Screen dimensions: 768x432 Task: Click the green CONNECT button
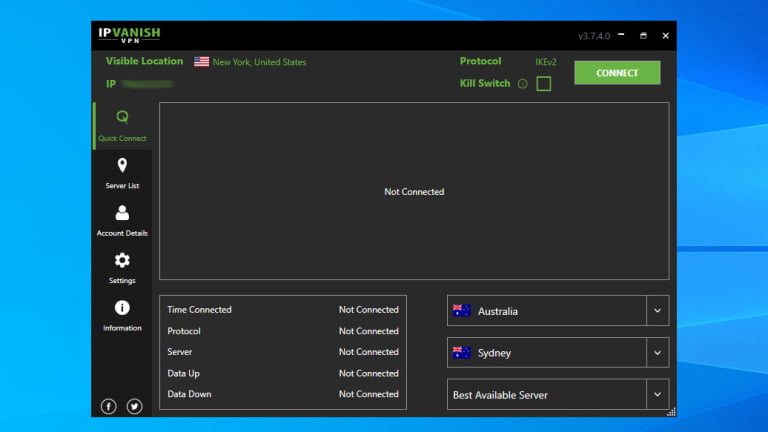pyautogui.click(x=617, y=73)
